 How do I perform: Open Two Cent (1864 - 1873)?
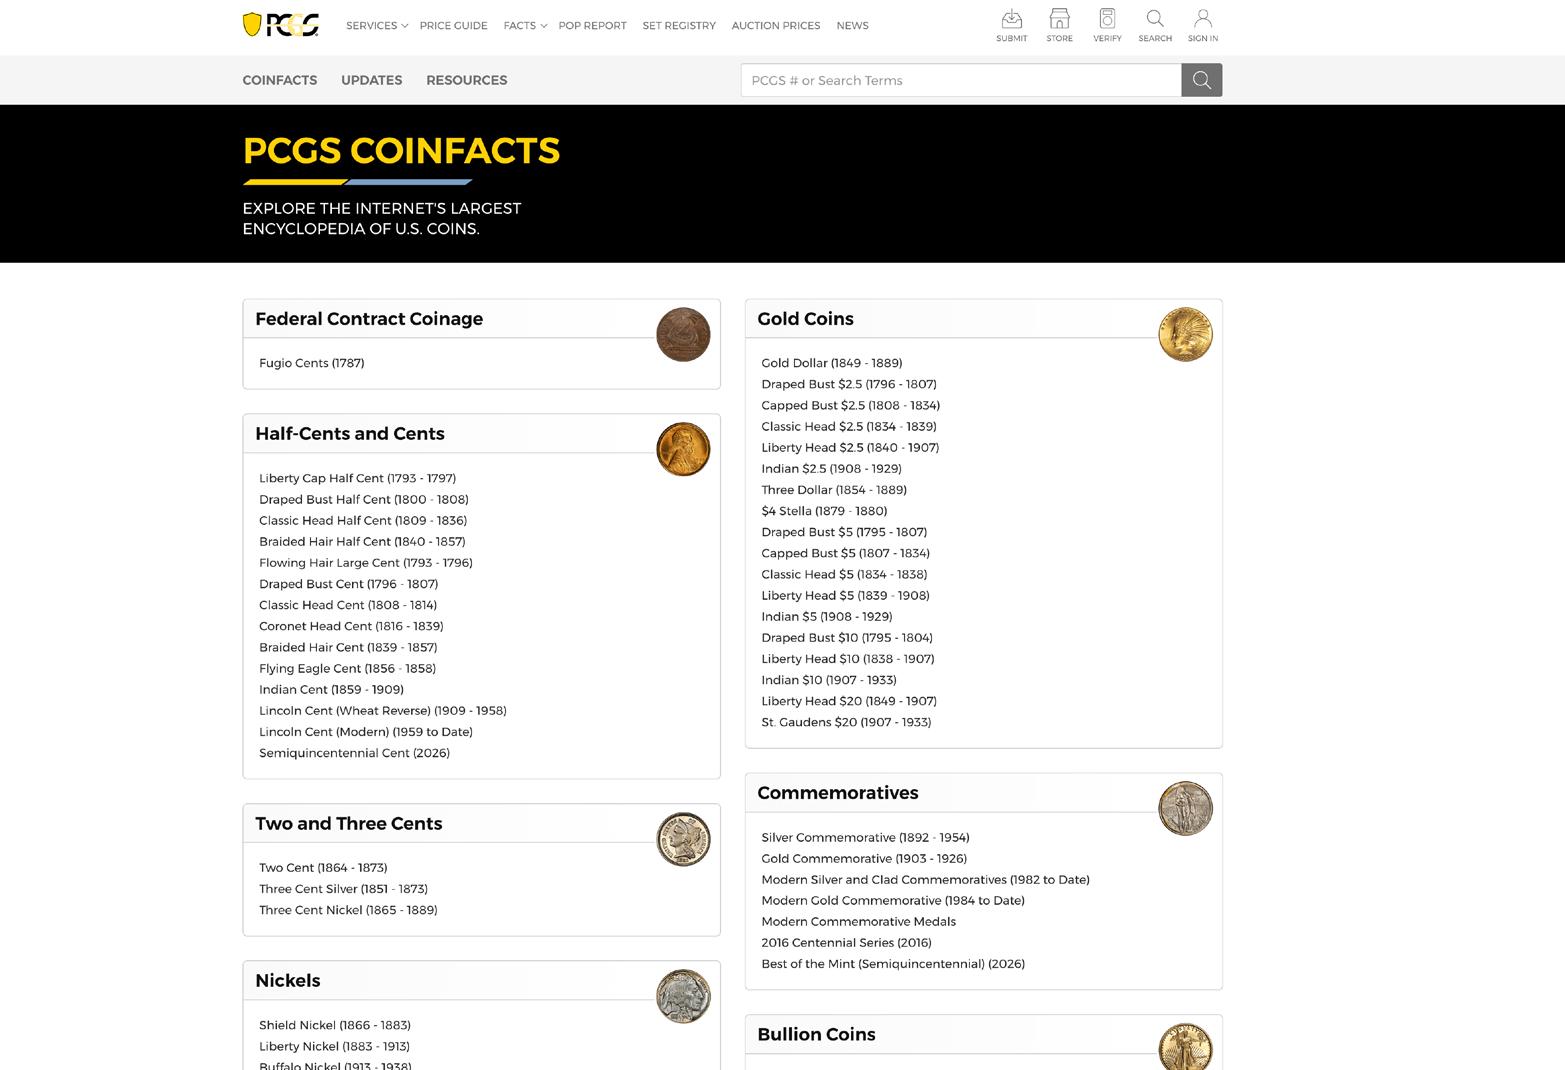[323, 868]
